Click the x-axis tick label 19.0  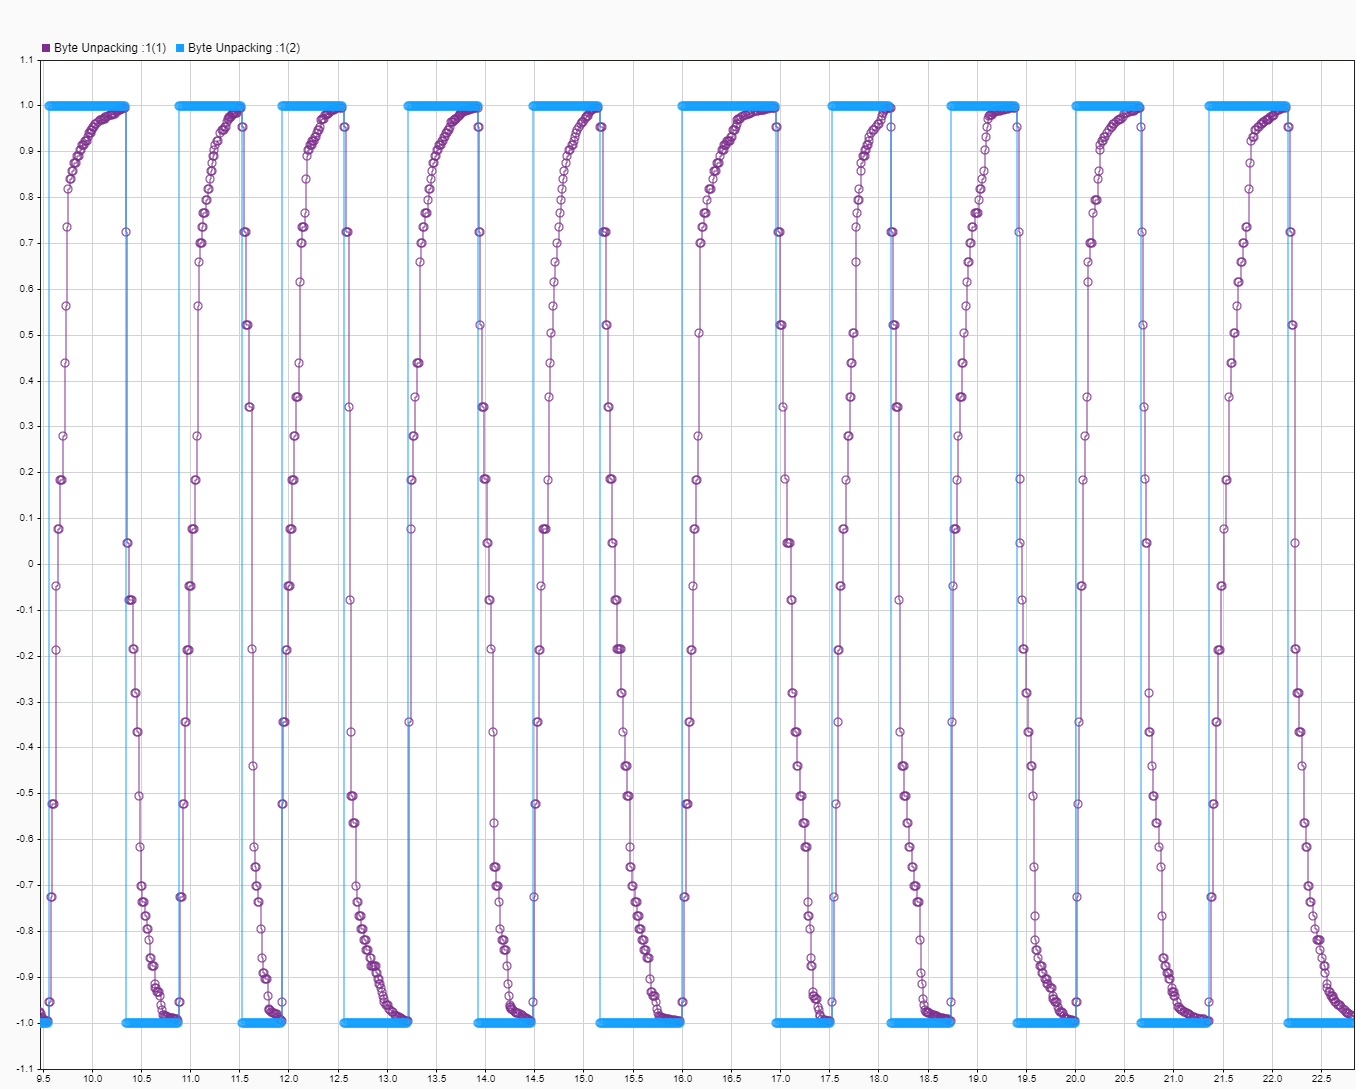pos(977,1079)
